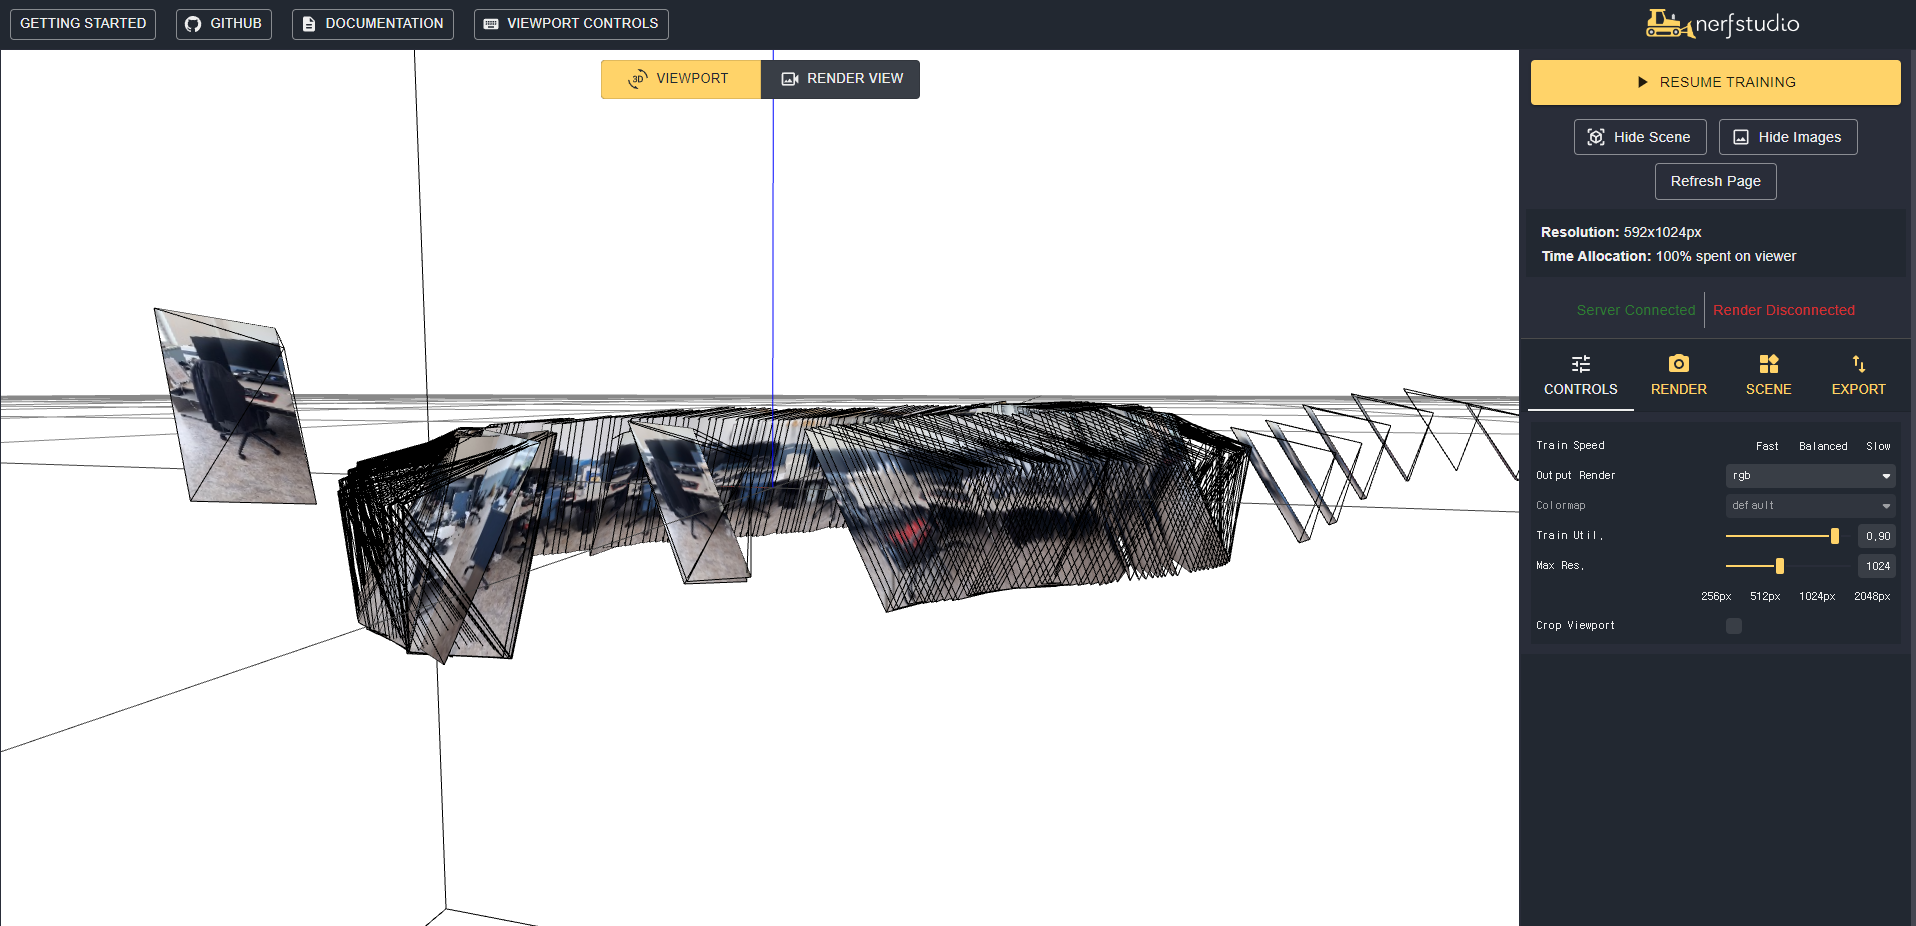Toggle Hide Images
Viewport: 1916px width, 926px height.
point(1787,137)
